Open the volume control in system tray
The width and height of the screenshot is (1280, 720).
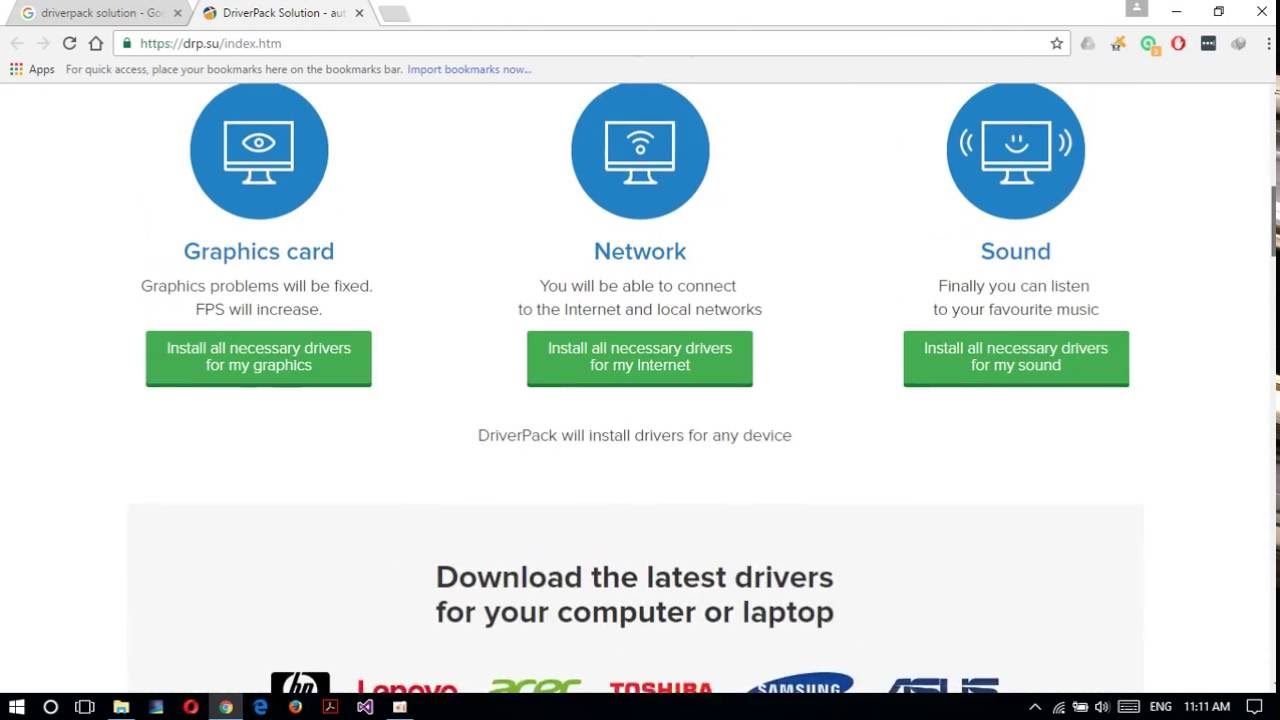point(1103,707)
